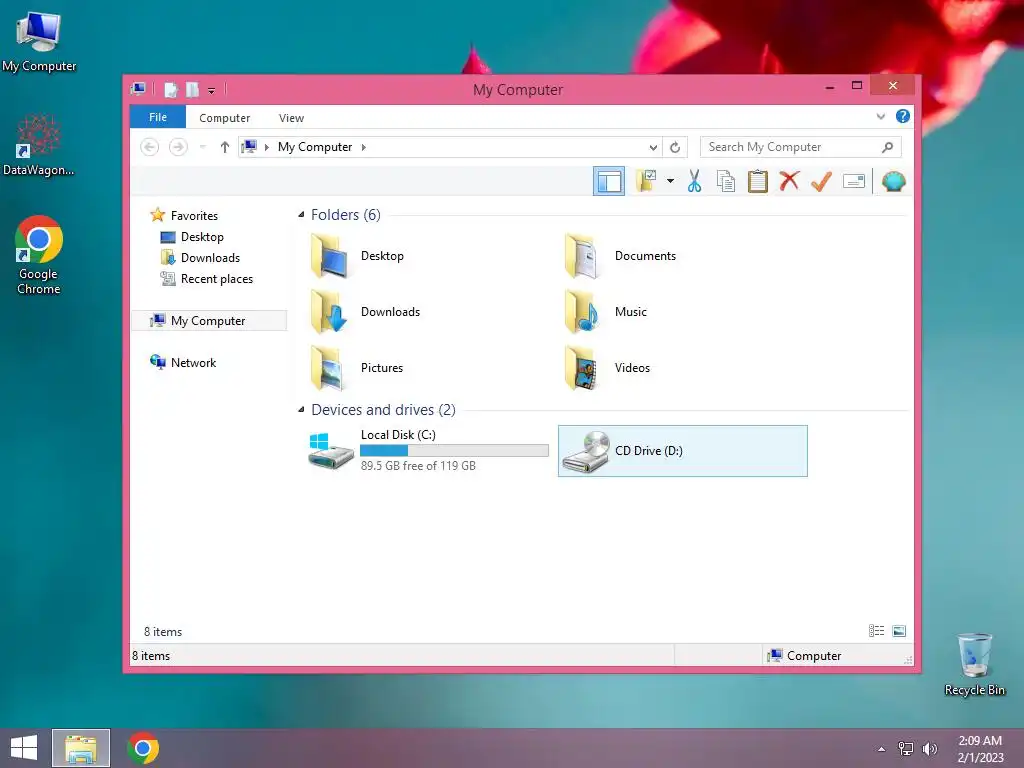Click the computer icon in address bar
Screen dimensions: 1024x768
pyautogui.click(x=249, y=147)
